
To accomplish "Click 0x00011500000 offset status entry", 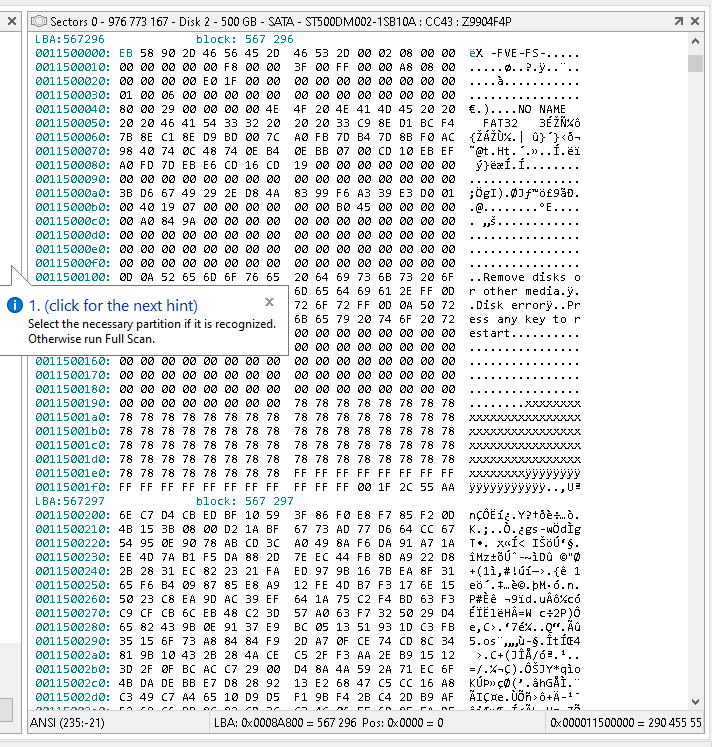I will coord(626,723).
